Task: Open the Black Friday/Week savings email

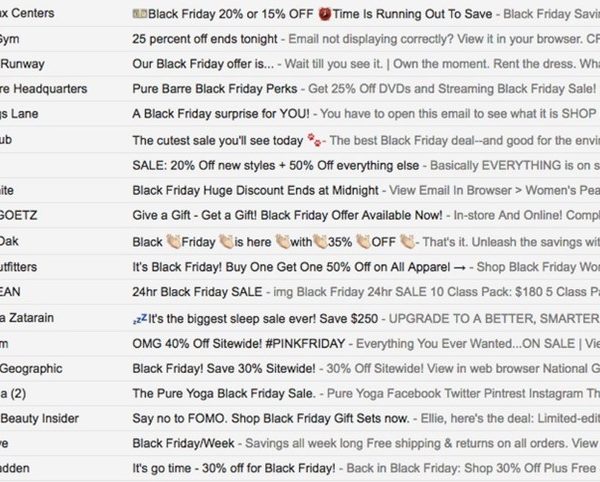Action: coord(300,443)
